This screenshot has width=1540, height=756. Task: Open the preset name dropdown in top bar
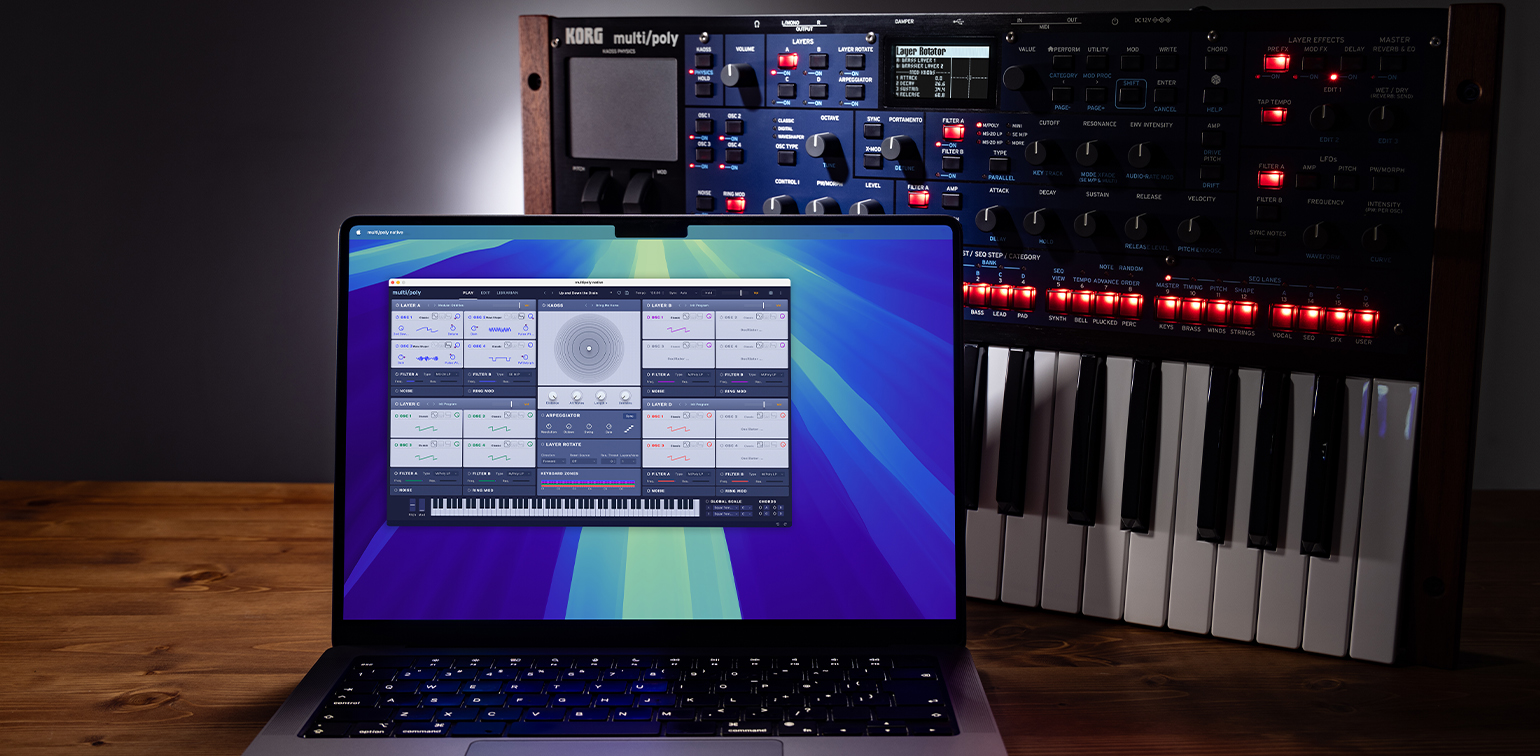587,293
